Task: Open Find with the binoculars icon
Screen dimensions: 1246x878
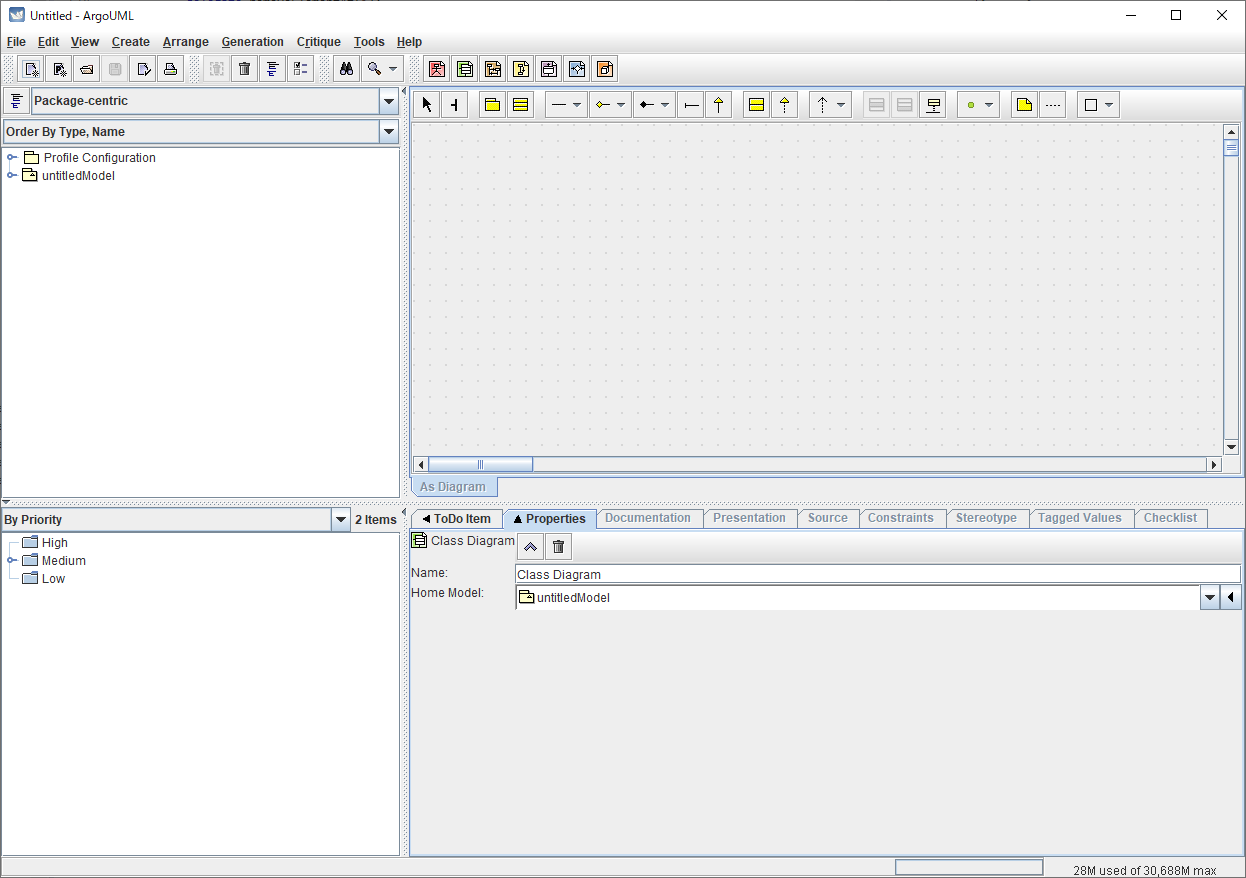Action: tap(346, 69)
